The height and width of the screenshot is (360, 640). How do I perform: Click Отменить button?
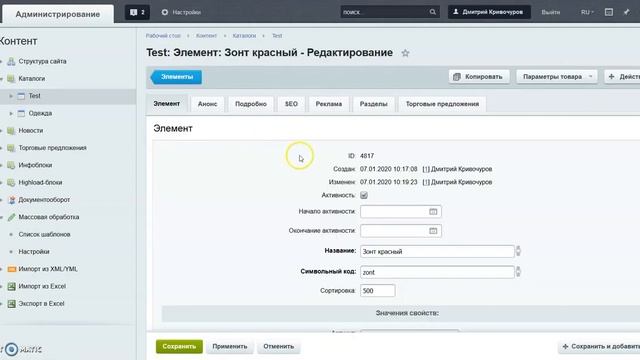(x=279, y=346)
